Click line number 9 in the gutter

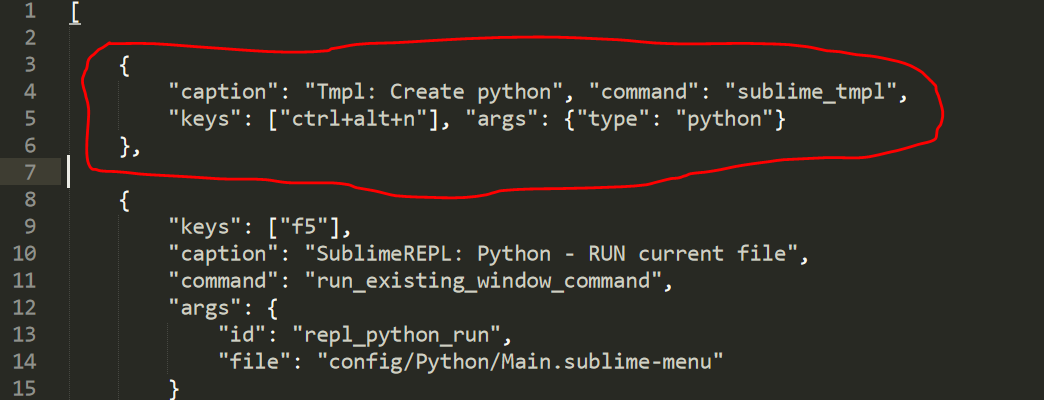[x=32, y=226]
